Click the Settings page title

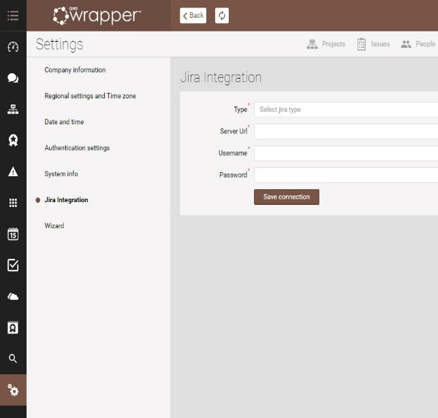pos(59,45)
